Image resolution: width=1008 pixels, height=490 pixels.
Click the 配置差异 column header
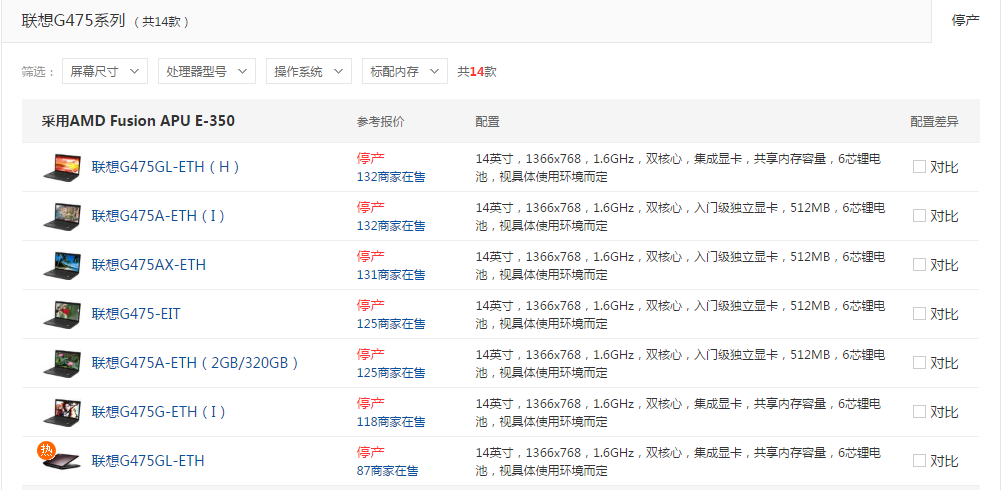coord(934,122)
